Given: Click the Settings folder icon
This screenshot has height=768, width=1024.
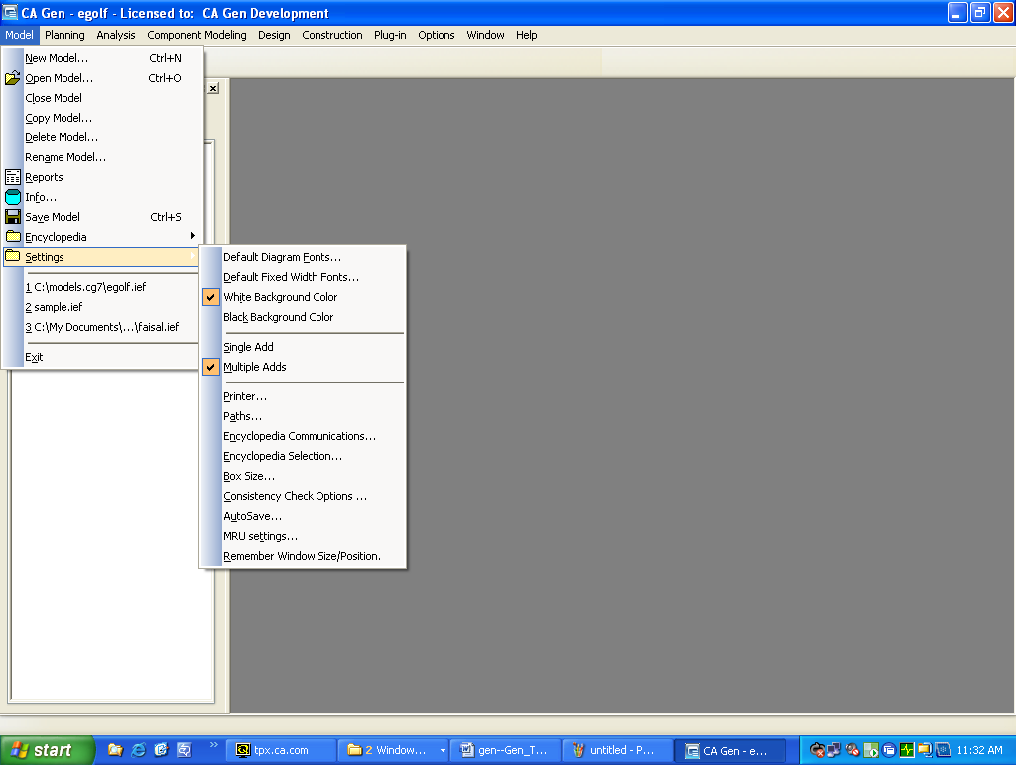Looking at the screenshot, I should coord(13,257).
